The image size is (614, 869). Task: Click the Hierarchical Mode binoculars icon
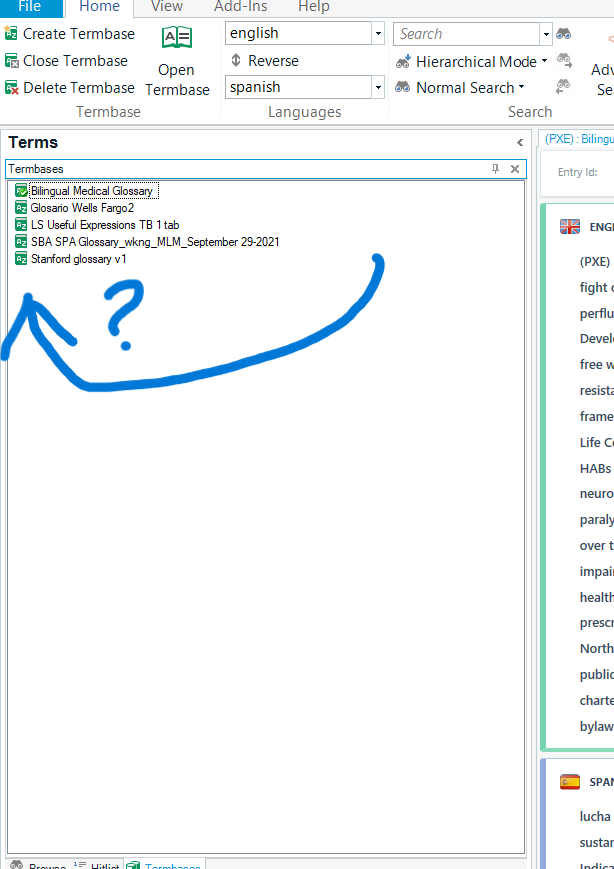click(403, 61)
